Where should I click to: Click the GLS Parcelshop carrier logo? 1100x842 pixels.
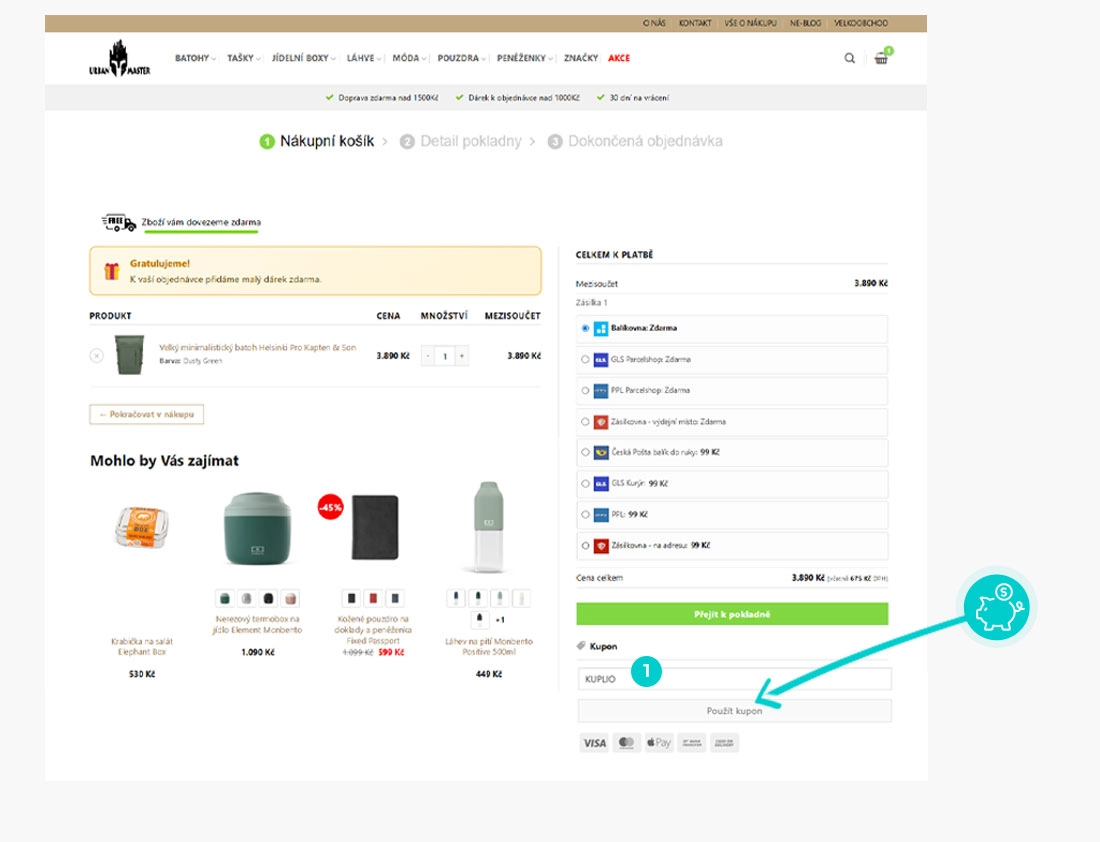[x=601, y=359]
